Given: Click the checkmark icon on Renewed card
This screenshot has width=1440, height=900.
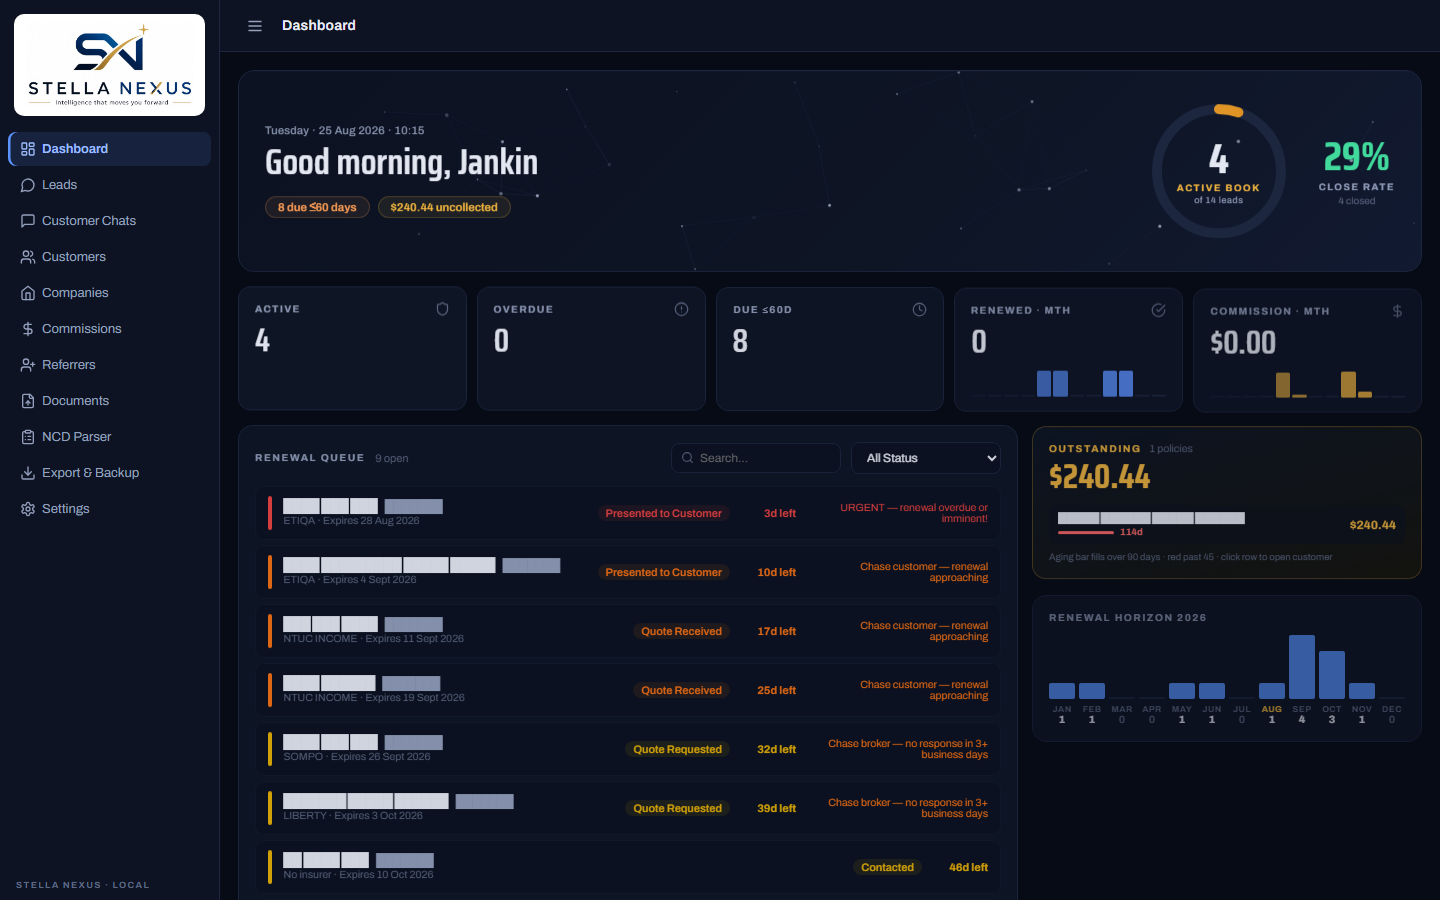Looking at the screenshot, I should [1158, 310].
